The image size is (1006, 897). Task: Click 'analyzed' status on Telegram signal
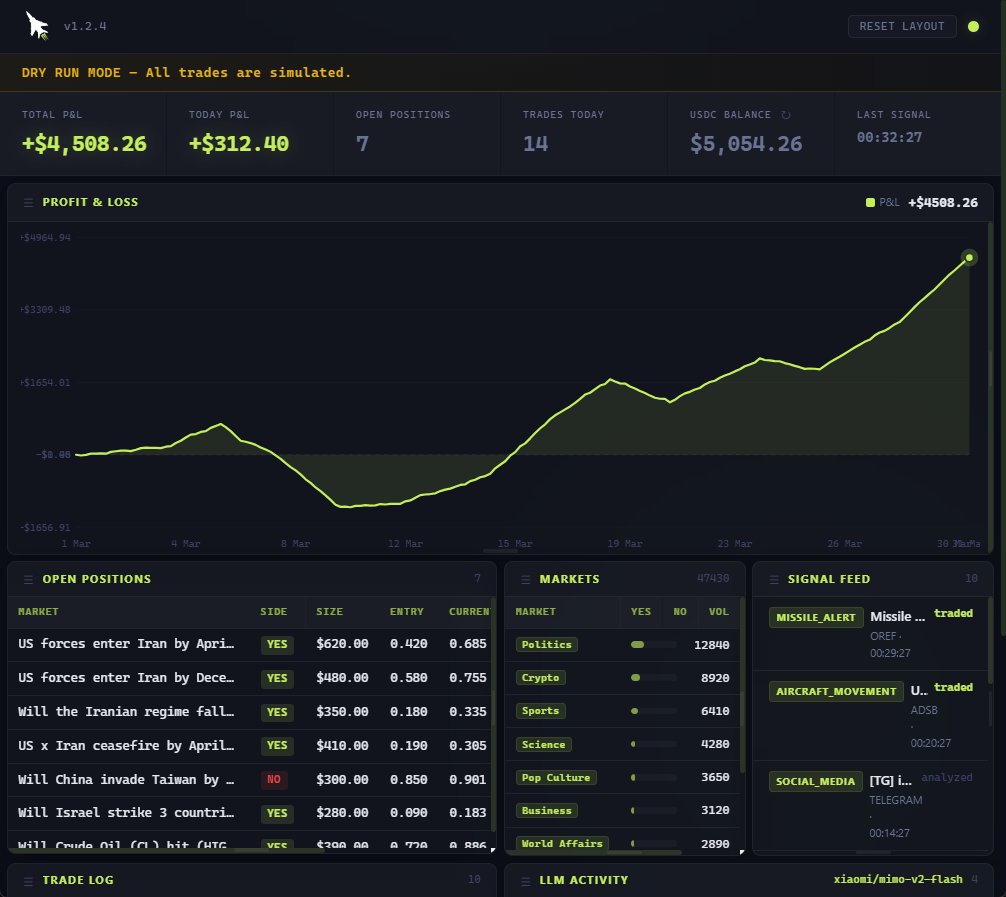point(947,778)
